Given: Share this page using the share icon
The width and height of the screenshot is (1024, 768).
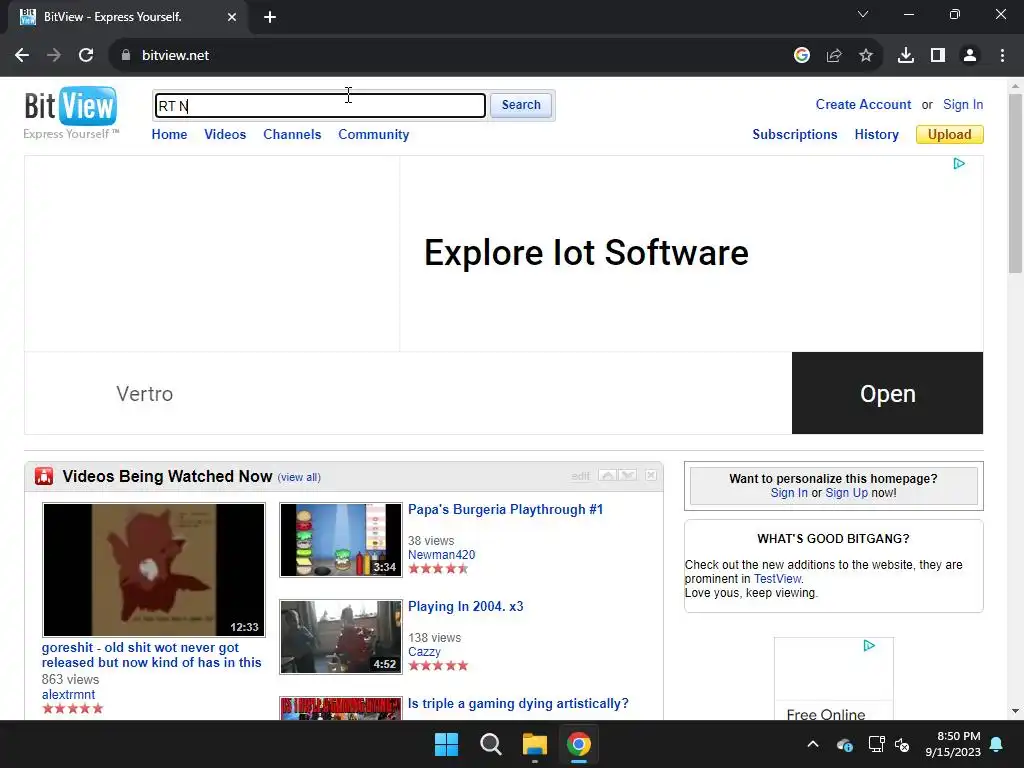Looking at the screenshot, I should (834, 56).
